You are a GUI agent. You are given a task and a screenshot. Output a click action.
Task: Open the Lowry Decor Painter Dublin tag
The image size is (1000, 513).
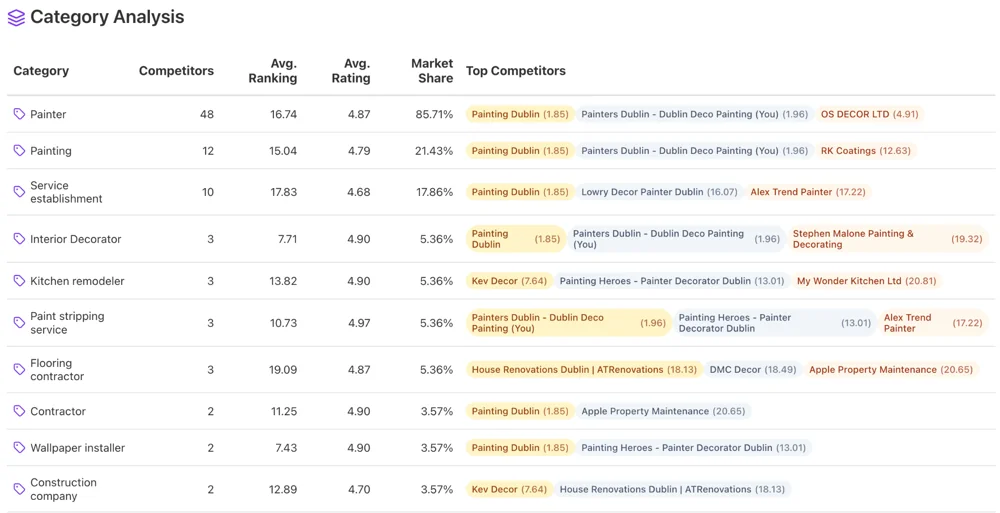point(659,192)
